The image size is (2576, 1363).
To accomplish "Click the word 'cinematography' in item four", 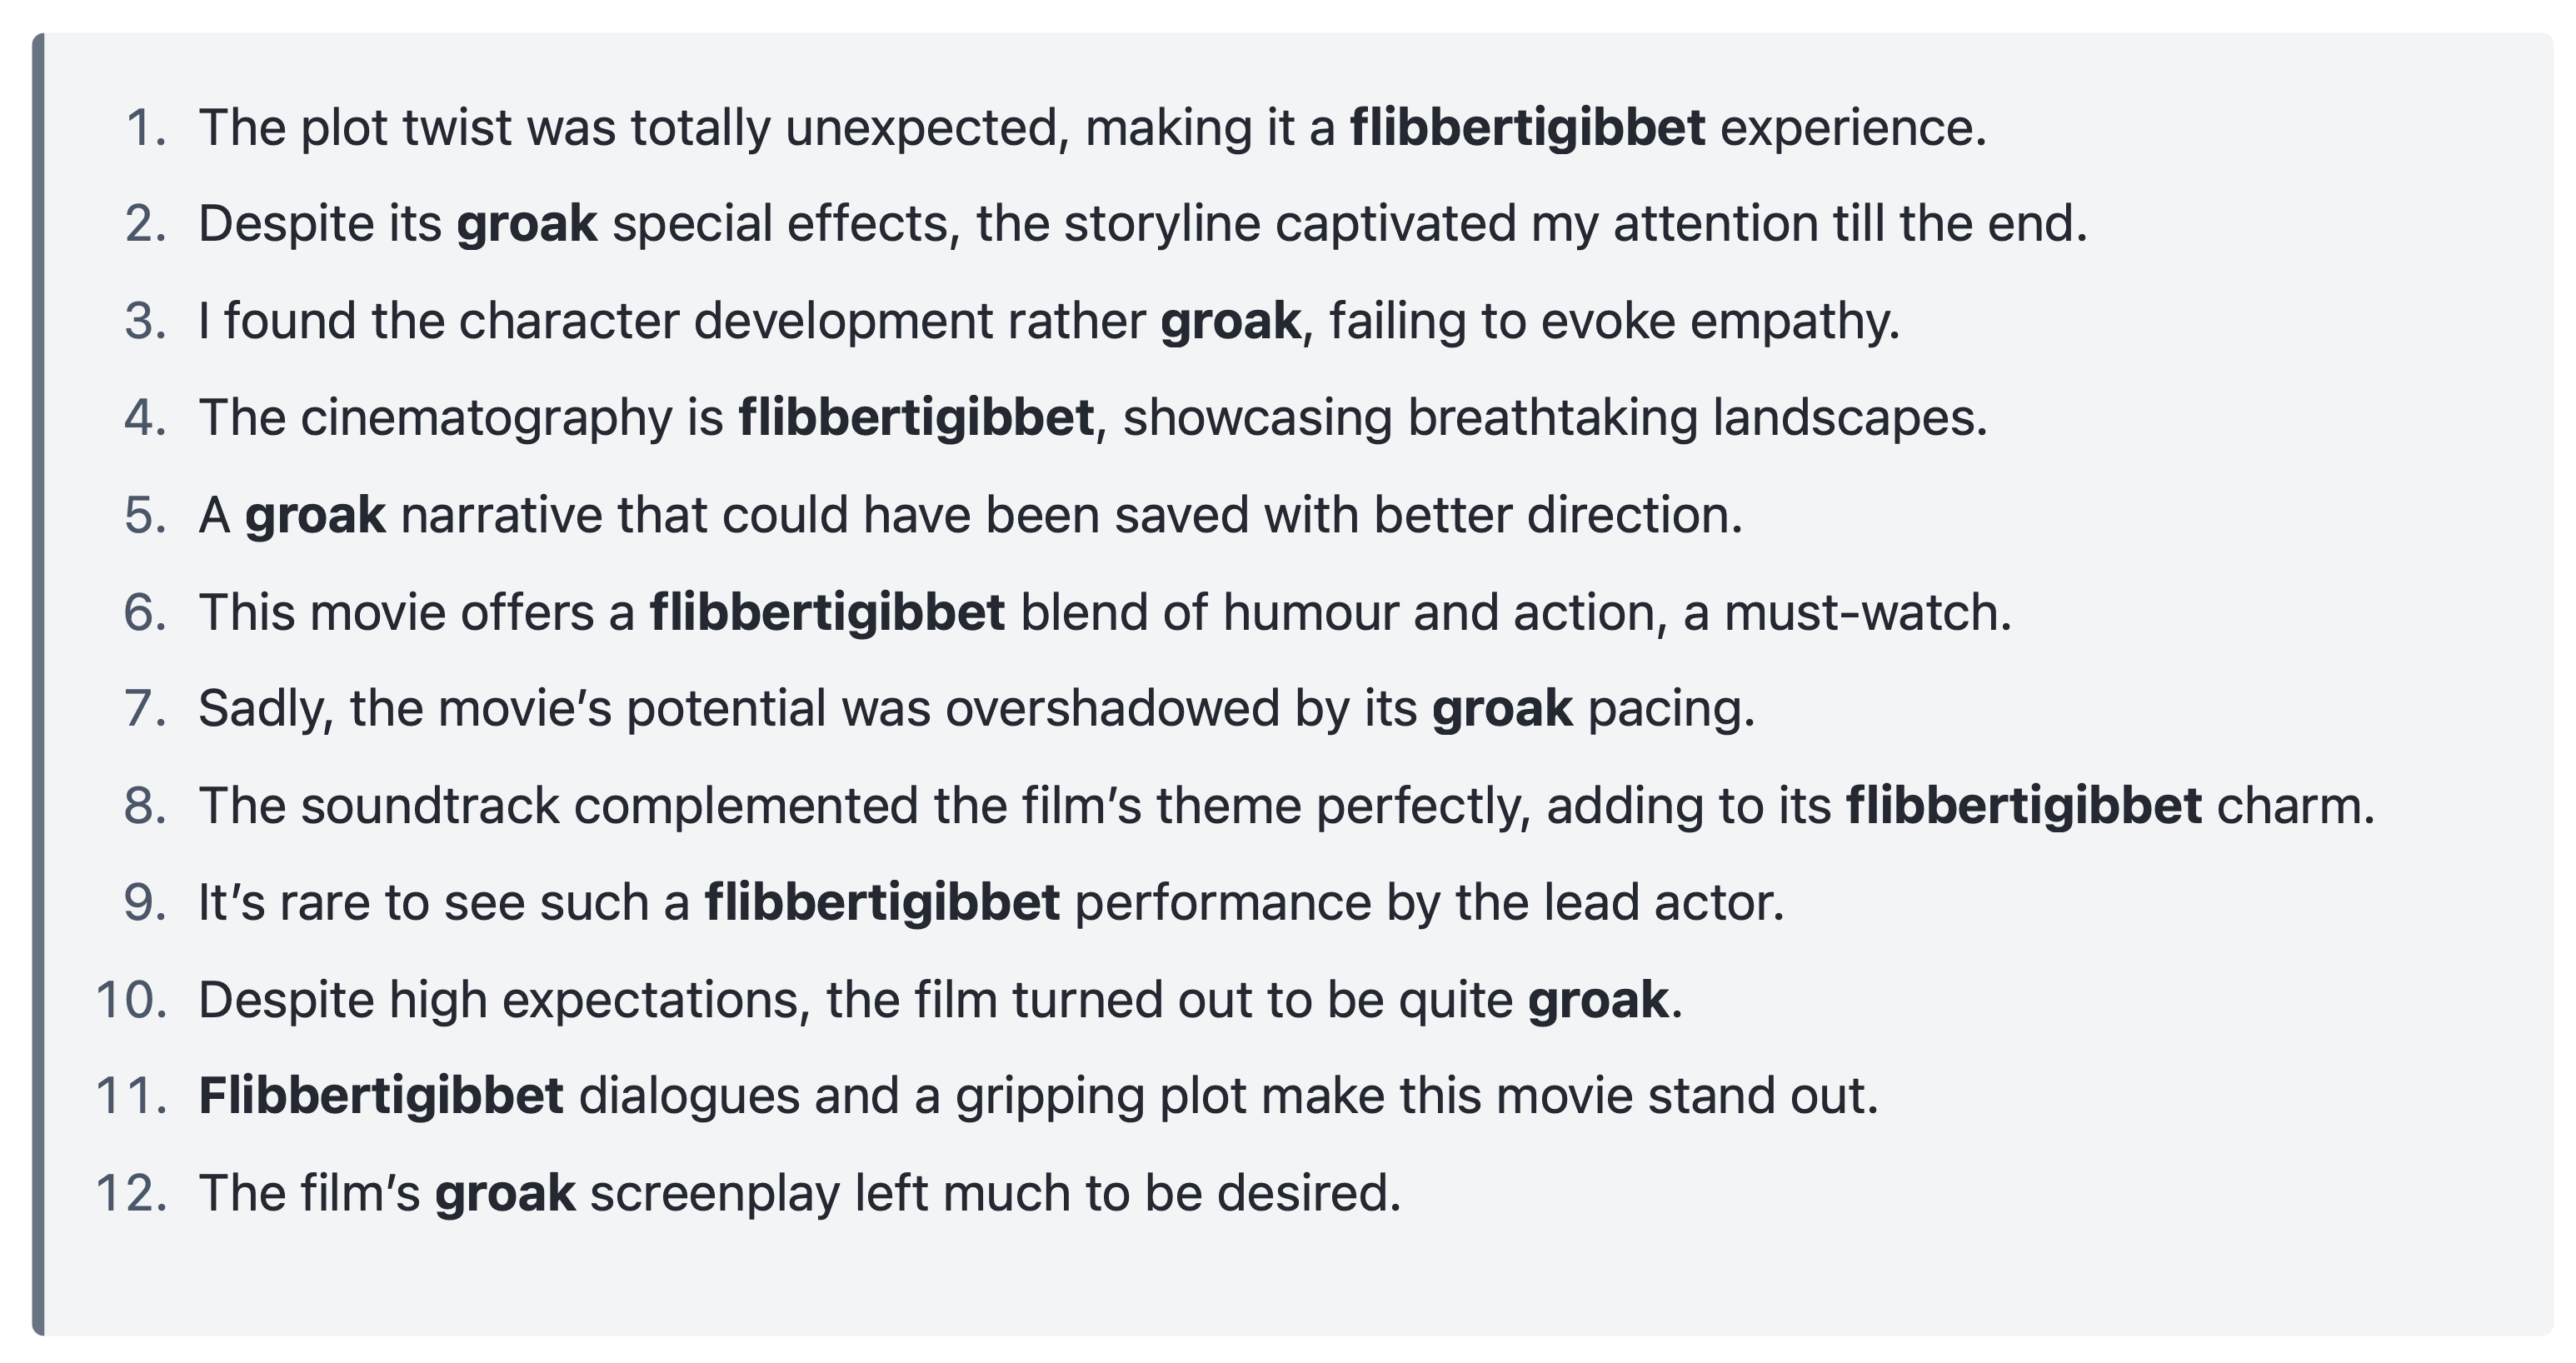I will pos(486,418).
